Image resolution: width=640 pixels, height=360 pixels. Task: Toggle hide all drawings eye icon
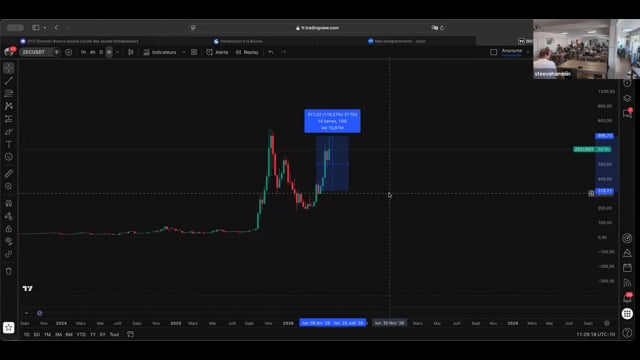coord(9,241)
